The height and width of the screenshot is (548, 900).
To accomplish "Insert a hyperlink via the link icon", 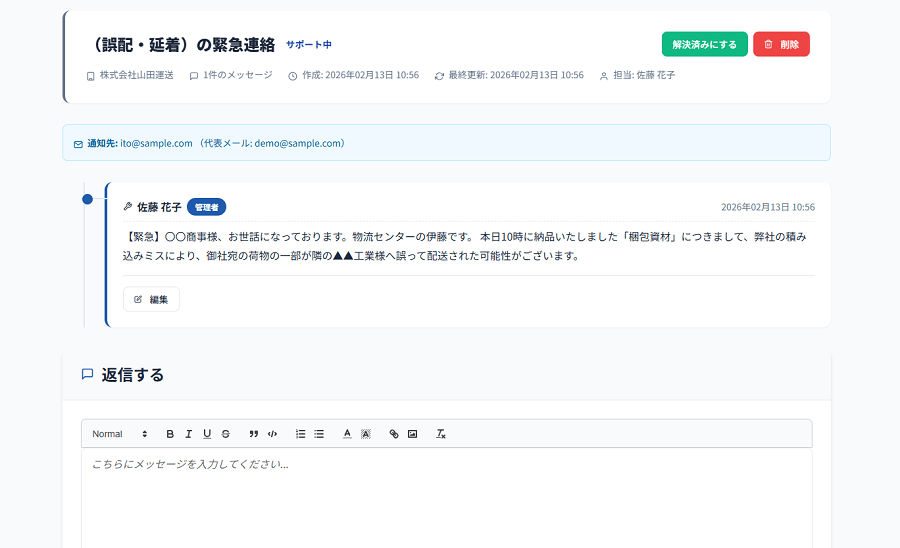I will coord(394,434).
